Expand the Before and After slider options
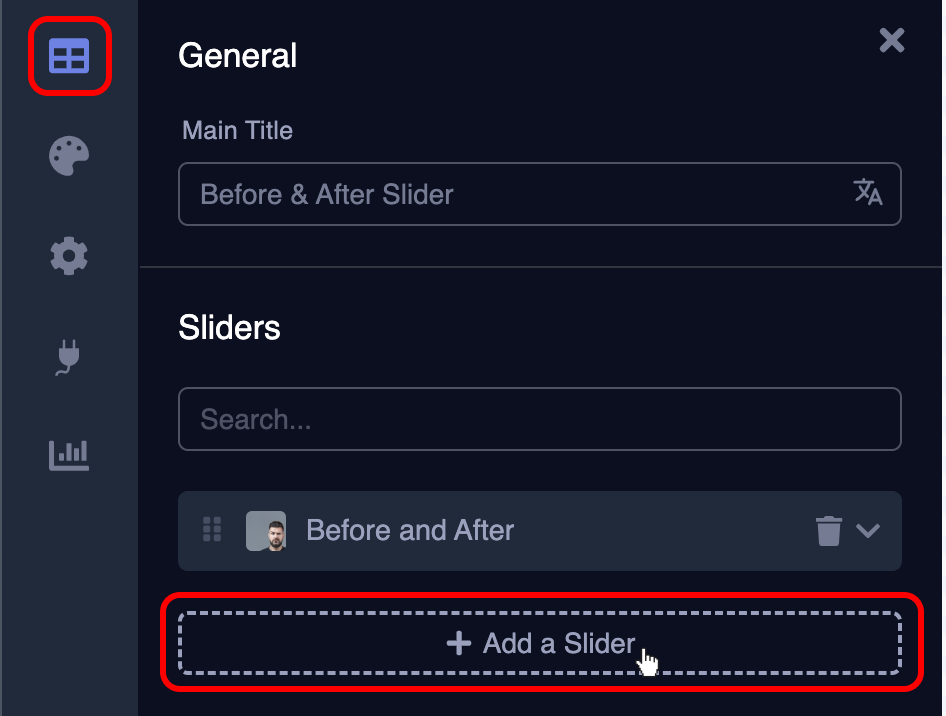This screenshot has width=946, height=716. tap(869, 531)
